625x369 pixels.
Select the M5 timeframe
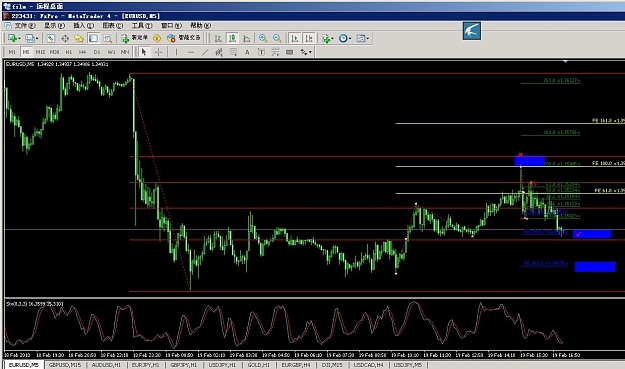26,52
